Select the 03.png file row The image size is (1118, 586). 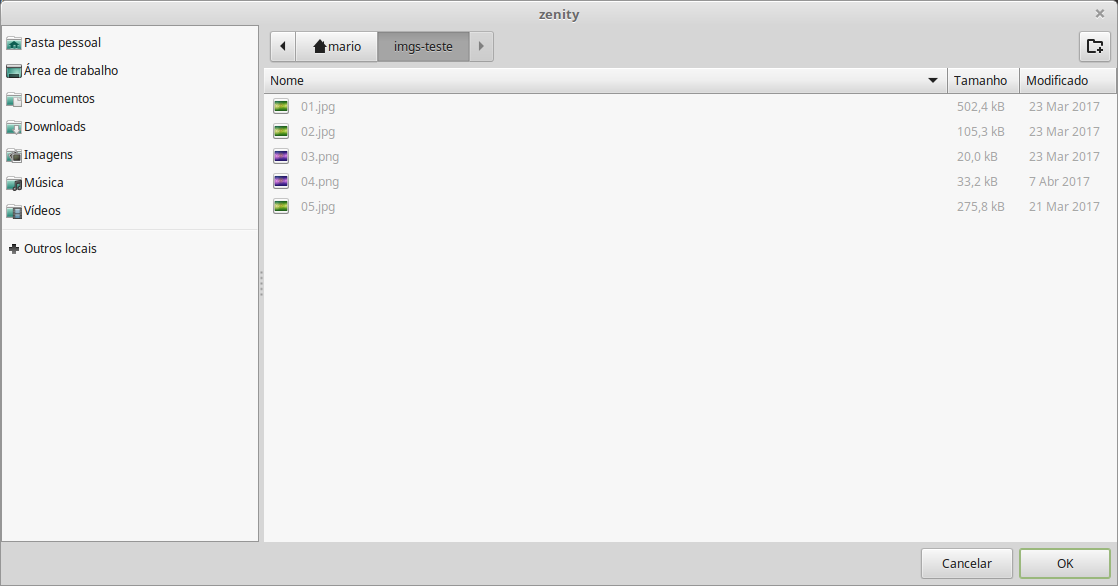(x=320, y=157)
